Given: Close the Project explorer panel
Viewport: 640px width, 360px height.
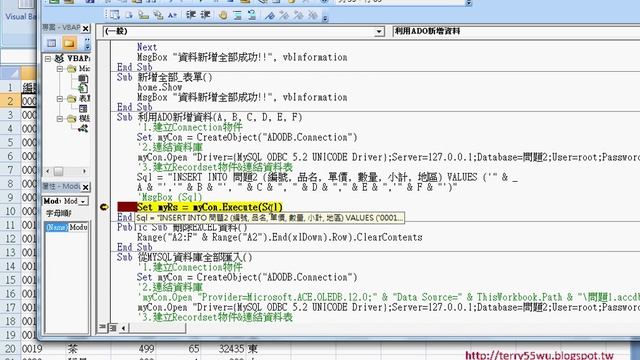Looking at the screenshot, I should pyautogui.click(x=85, y=28).
